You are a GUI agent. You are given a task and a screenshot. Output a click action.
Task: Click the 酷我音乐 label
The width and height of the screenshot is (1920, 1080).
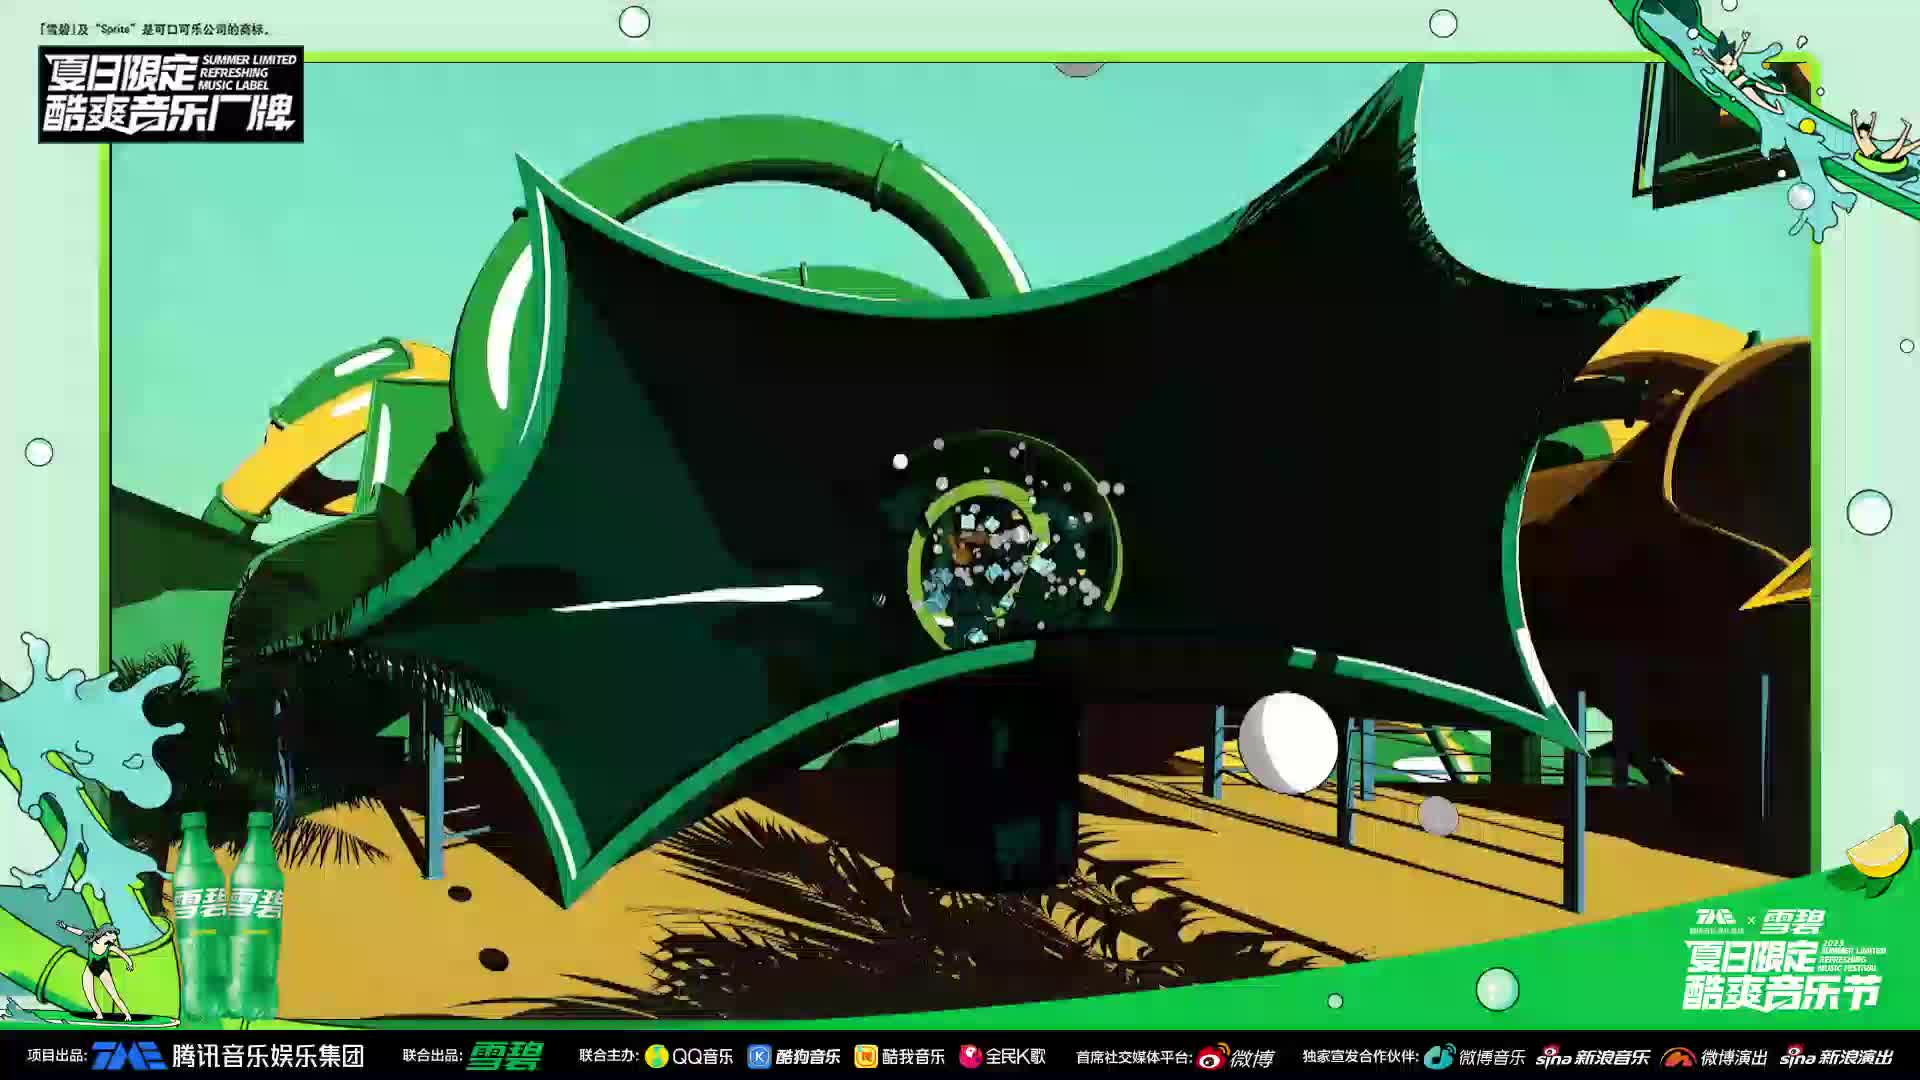point(913,1057)
